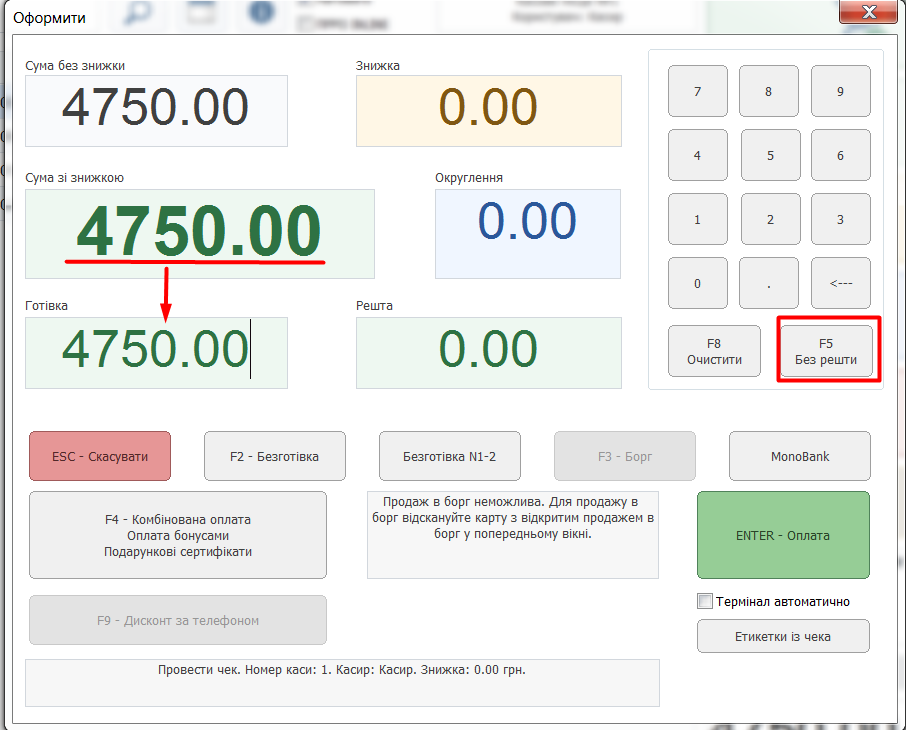Close the Оформити dialog window
Viewport: 906px width, 730px height.
pyautogui.click(x=868, y=12)
